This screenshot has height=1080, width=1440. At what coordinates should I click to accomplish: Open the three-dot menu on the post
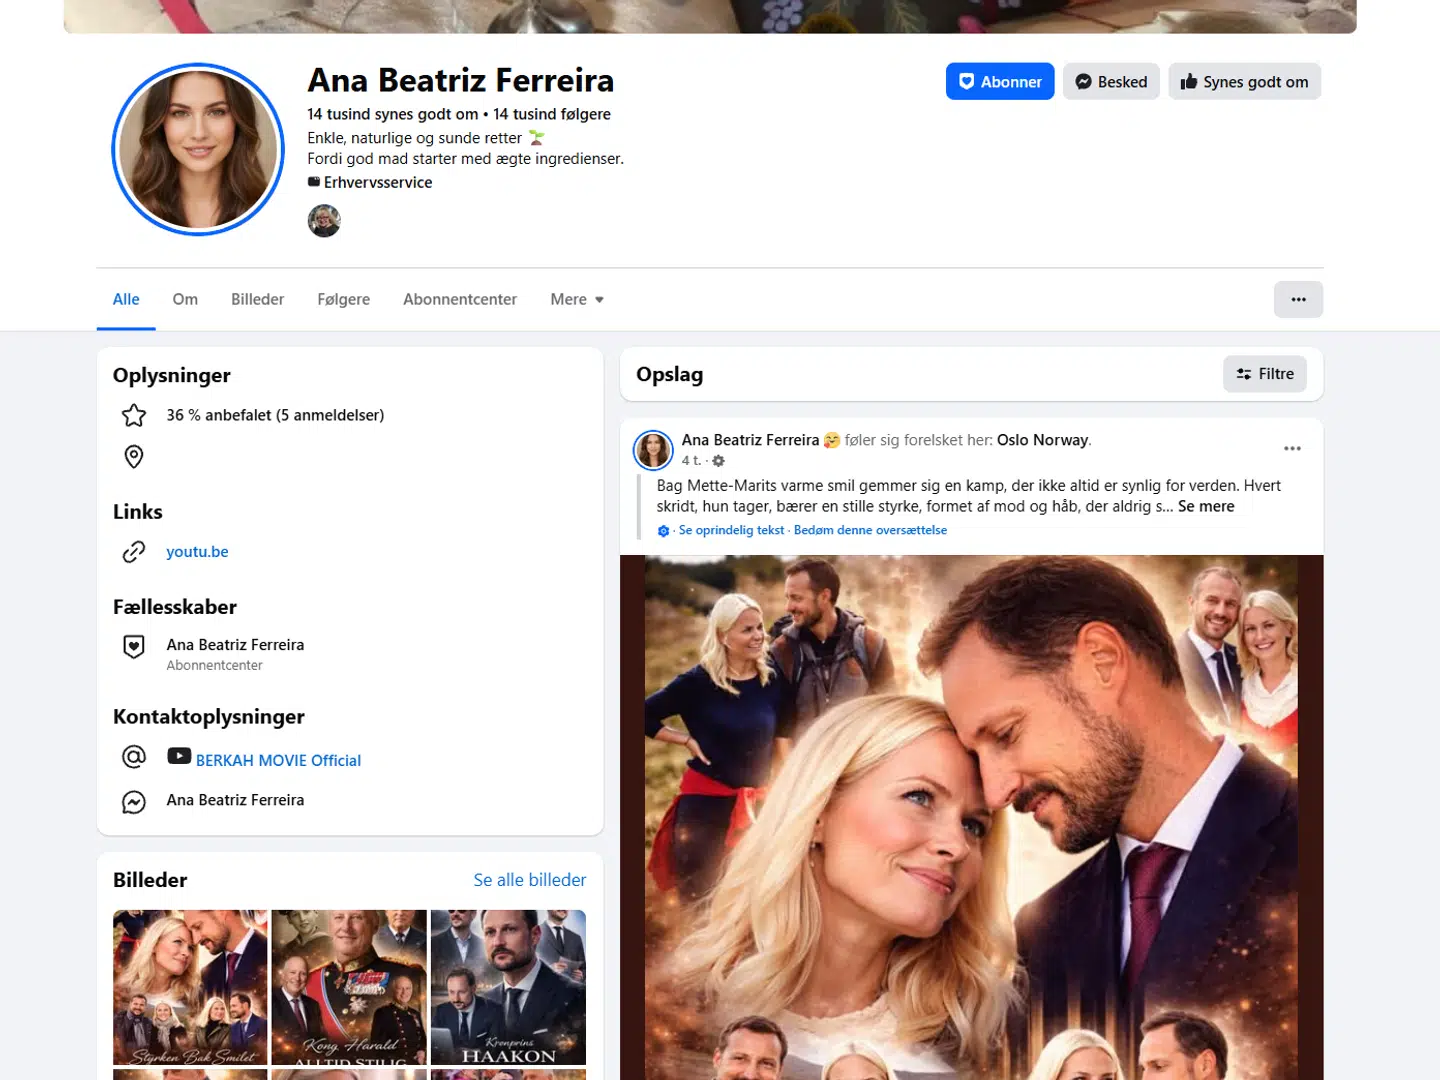click(x=1292, y=448)
